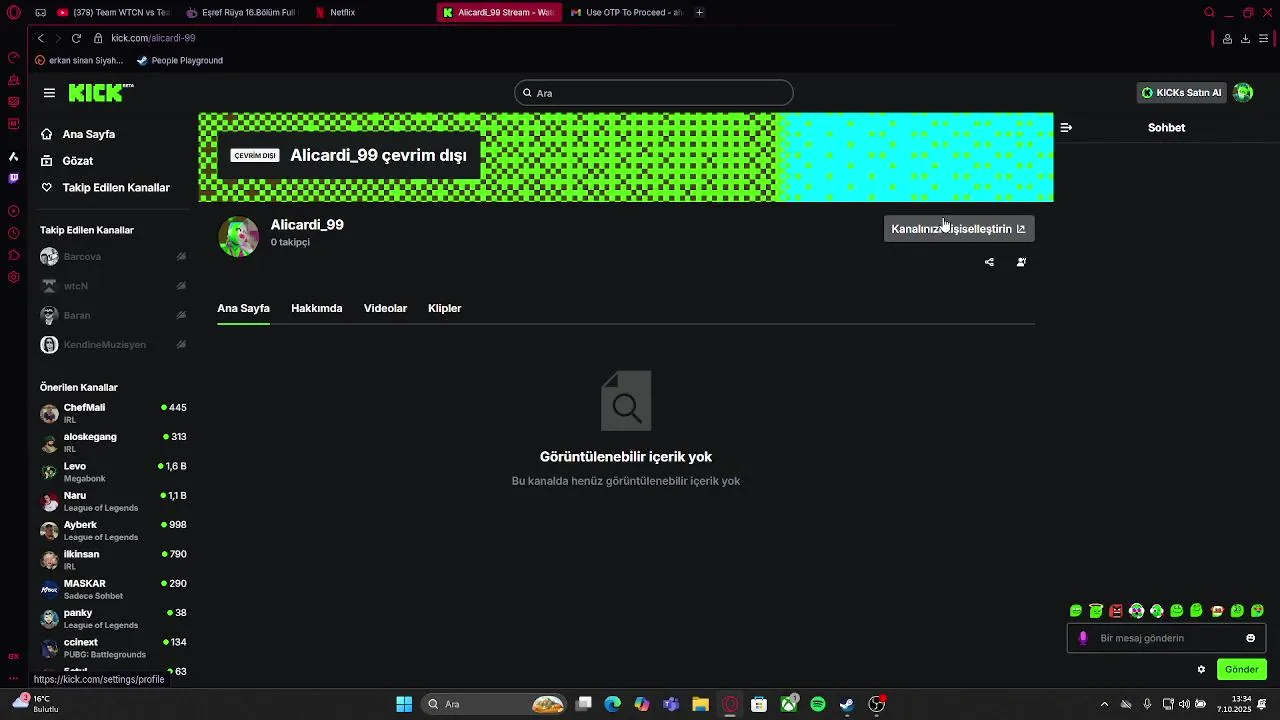Open aloskegang recommended channel

tap(113, 442)
